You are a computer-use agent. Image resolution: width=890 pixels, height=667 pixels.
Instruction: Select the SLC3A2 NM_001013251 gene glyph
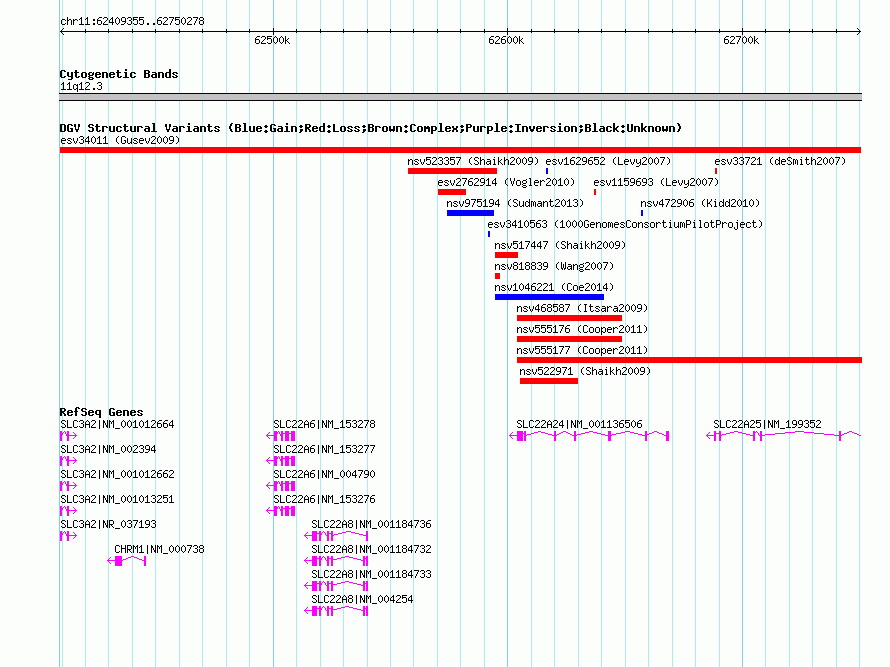pos(68,511)
